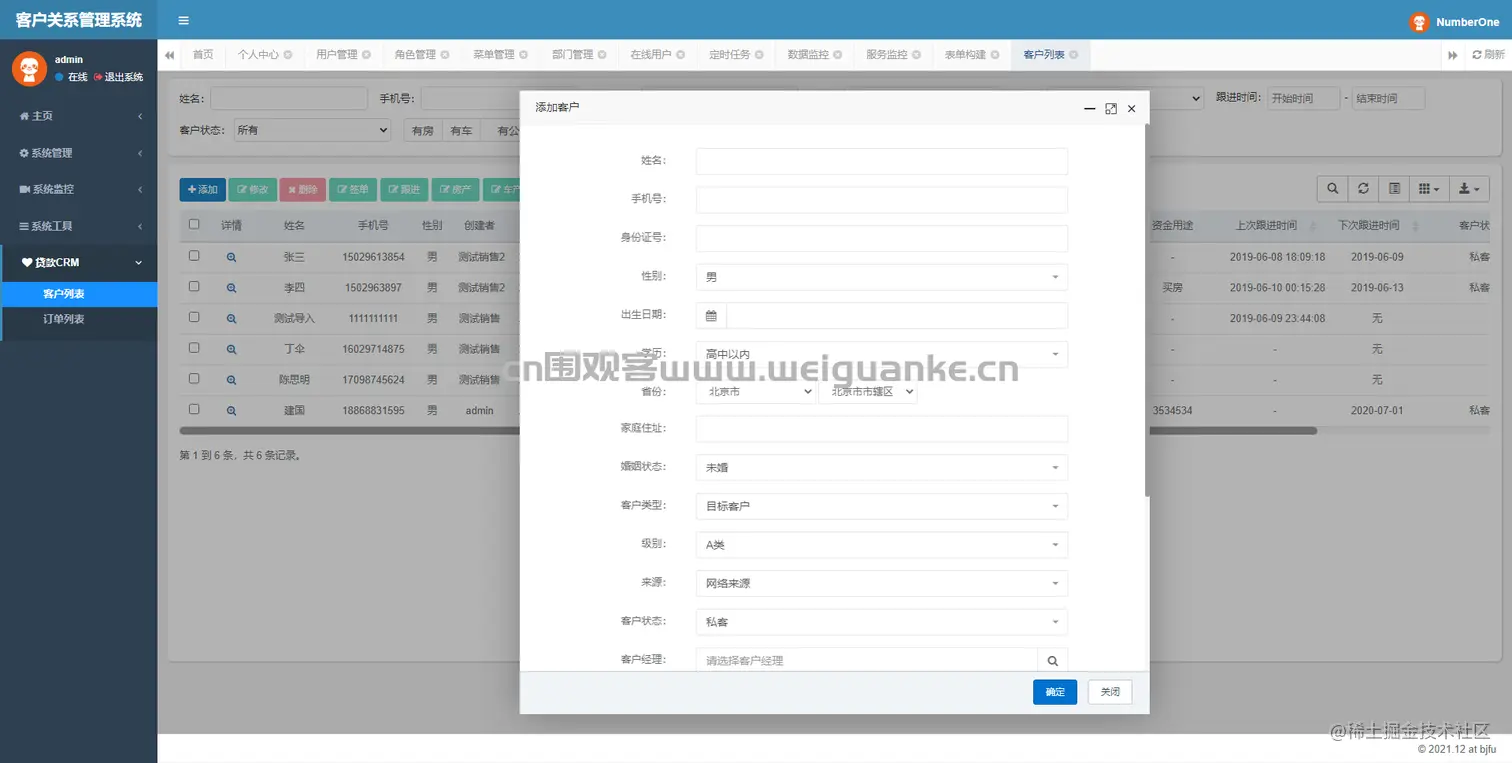Maximize the 添加客户 dialog
The width and height of the screenshot is (1512, 763).
(x=1111, y=108)
